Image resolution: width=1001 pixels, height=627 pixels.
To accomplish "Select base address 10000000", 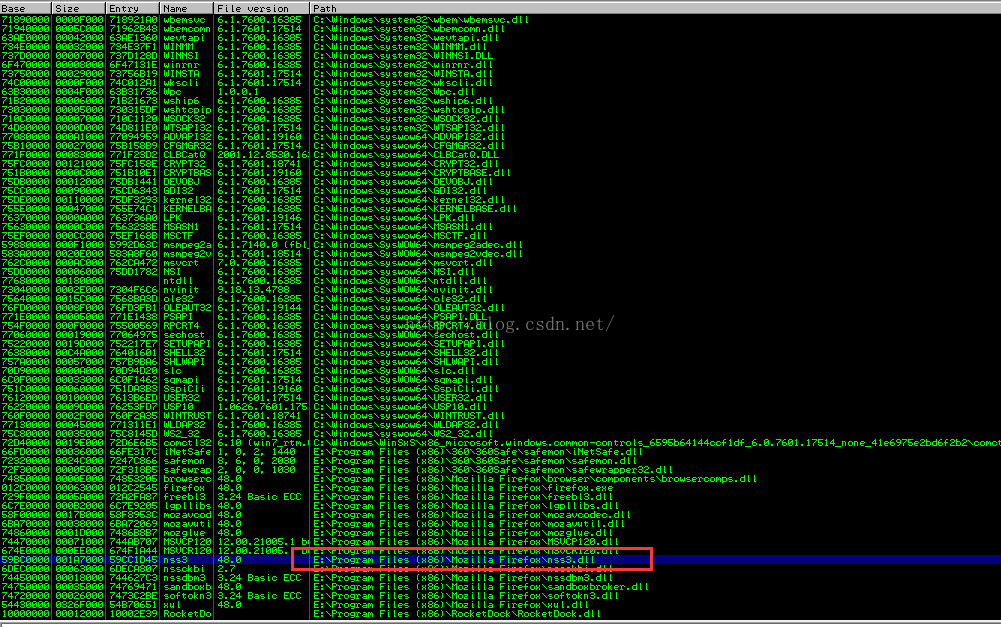I will coord(26,614).
